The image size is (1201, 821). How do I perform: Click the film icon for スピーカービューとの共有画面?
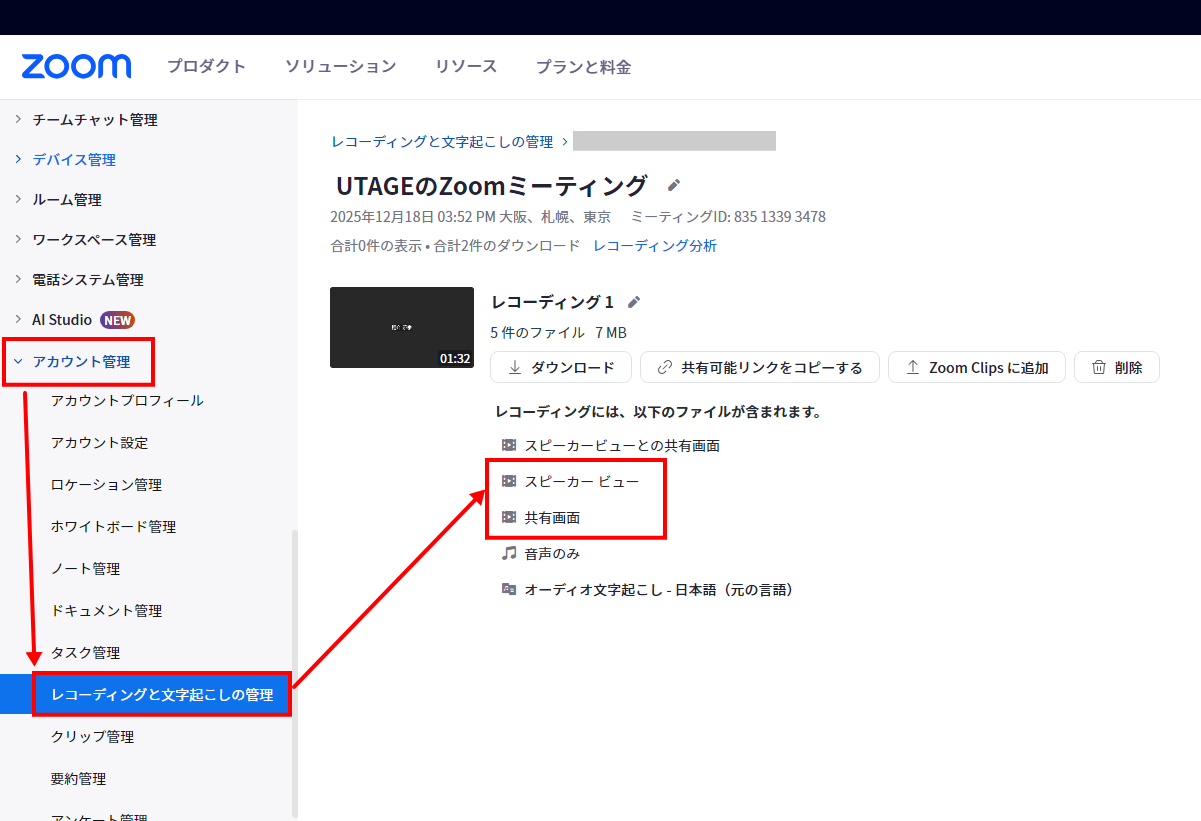point(509,445)
